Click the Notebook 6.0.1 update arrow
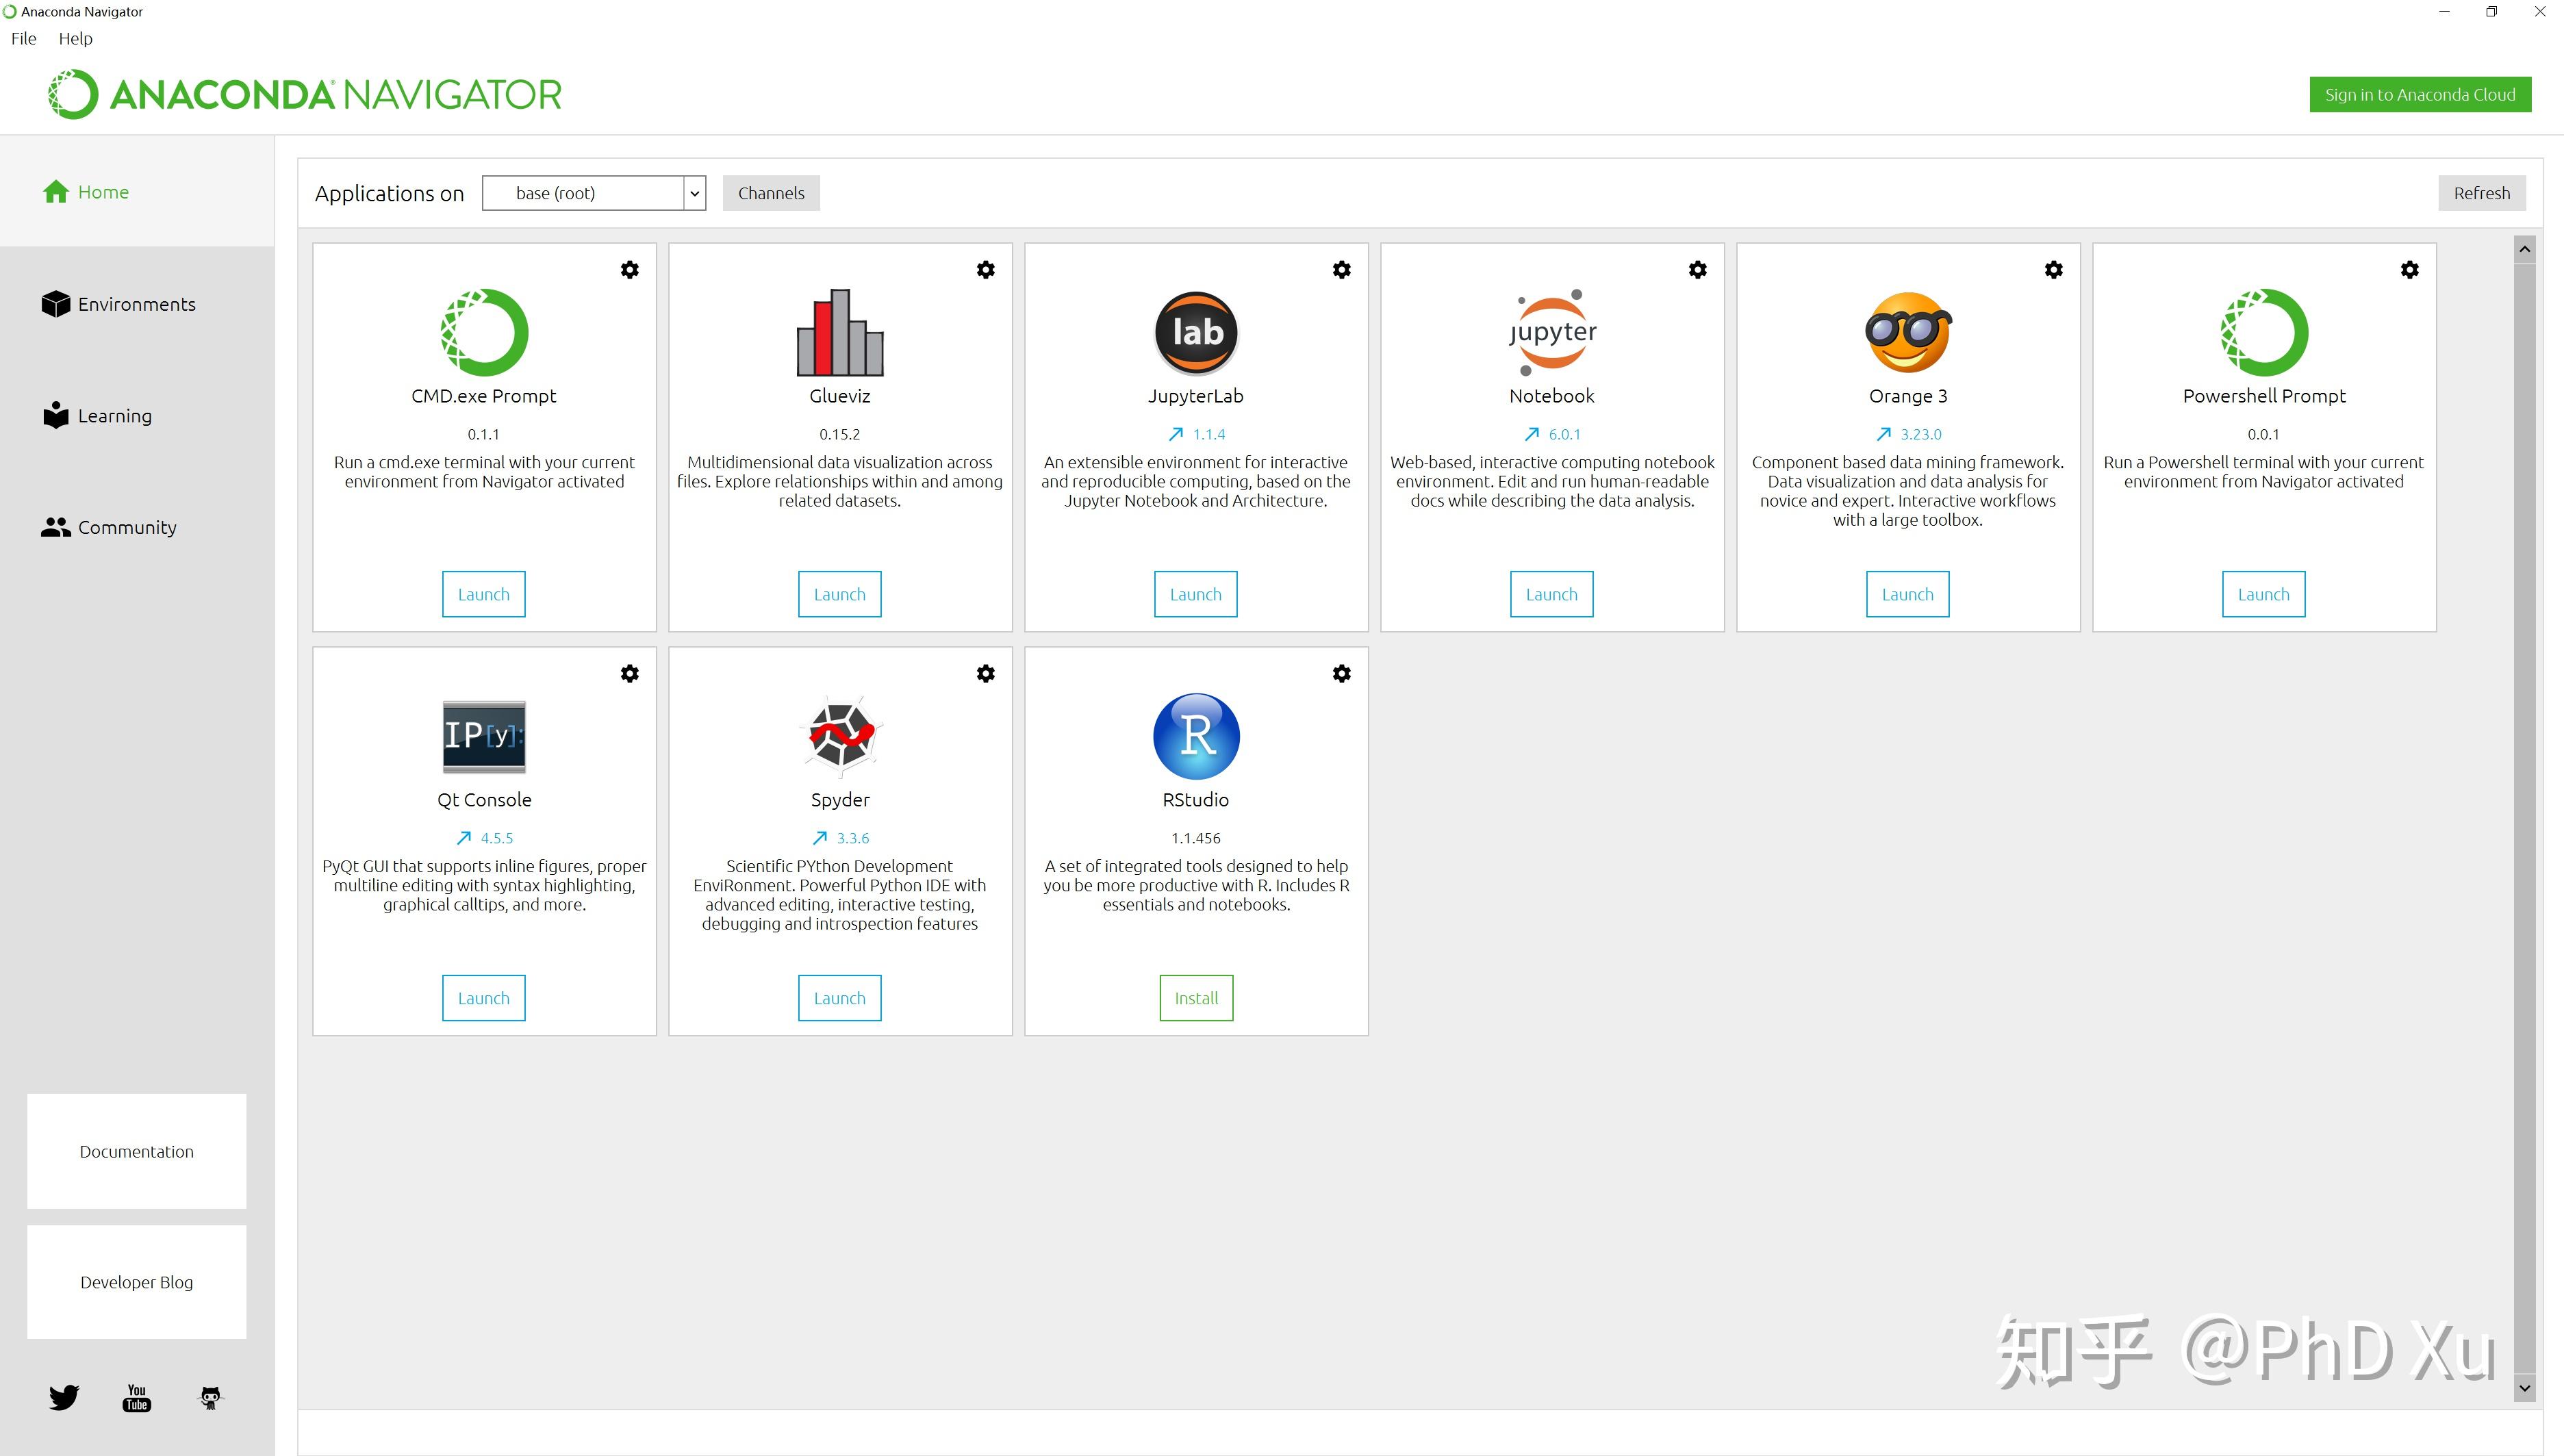This screenshot has height=1456, width=2564. pos(1531,434)
